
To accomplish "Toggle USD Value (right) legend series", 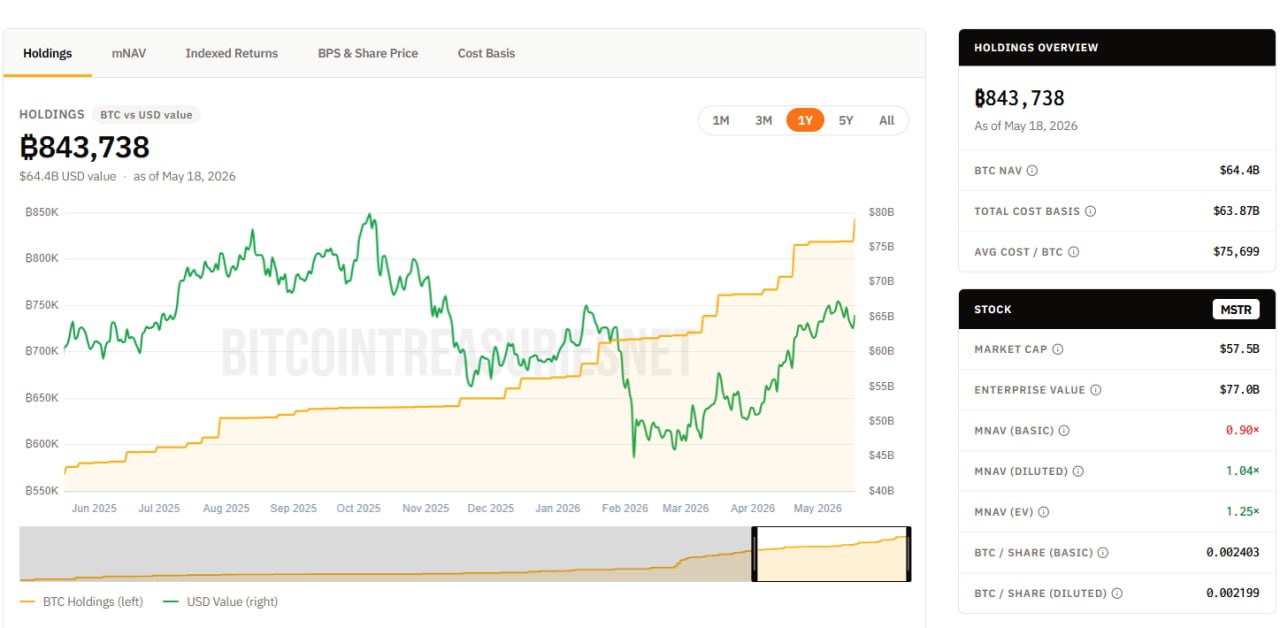I will (x=219, y=601).
